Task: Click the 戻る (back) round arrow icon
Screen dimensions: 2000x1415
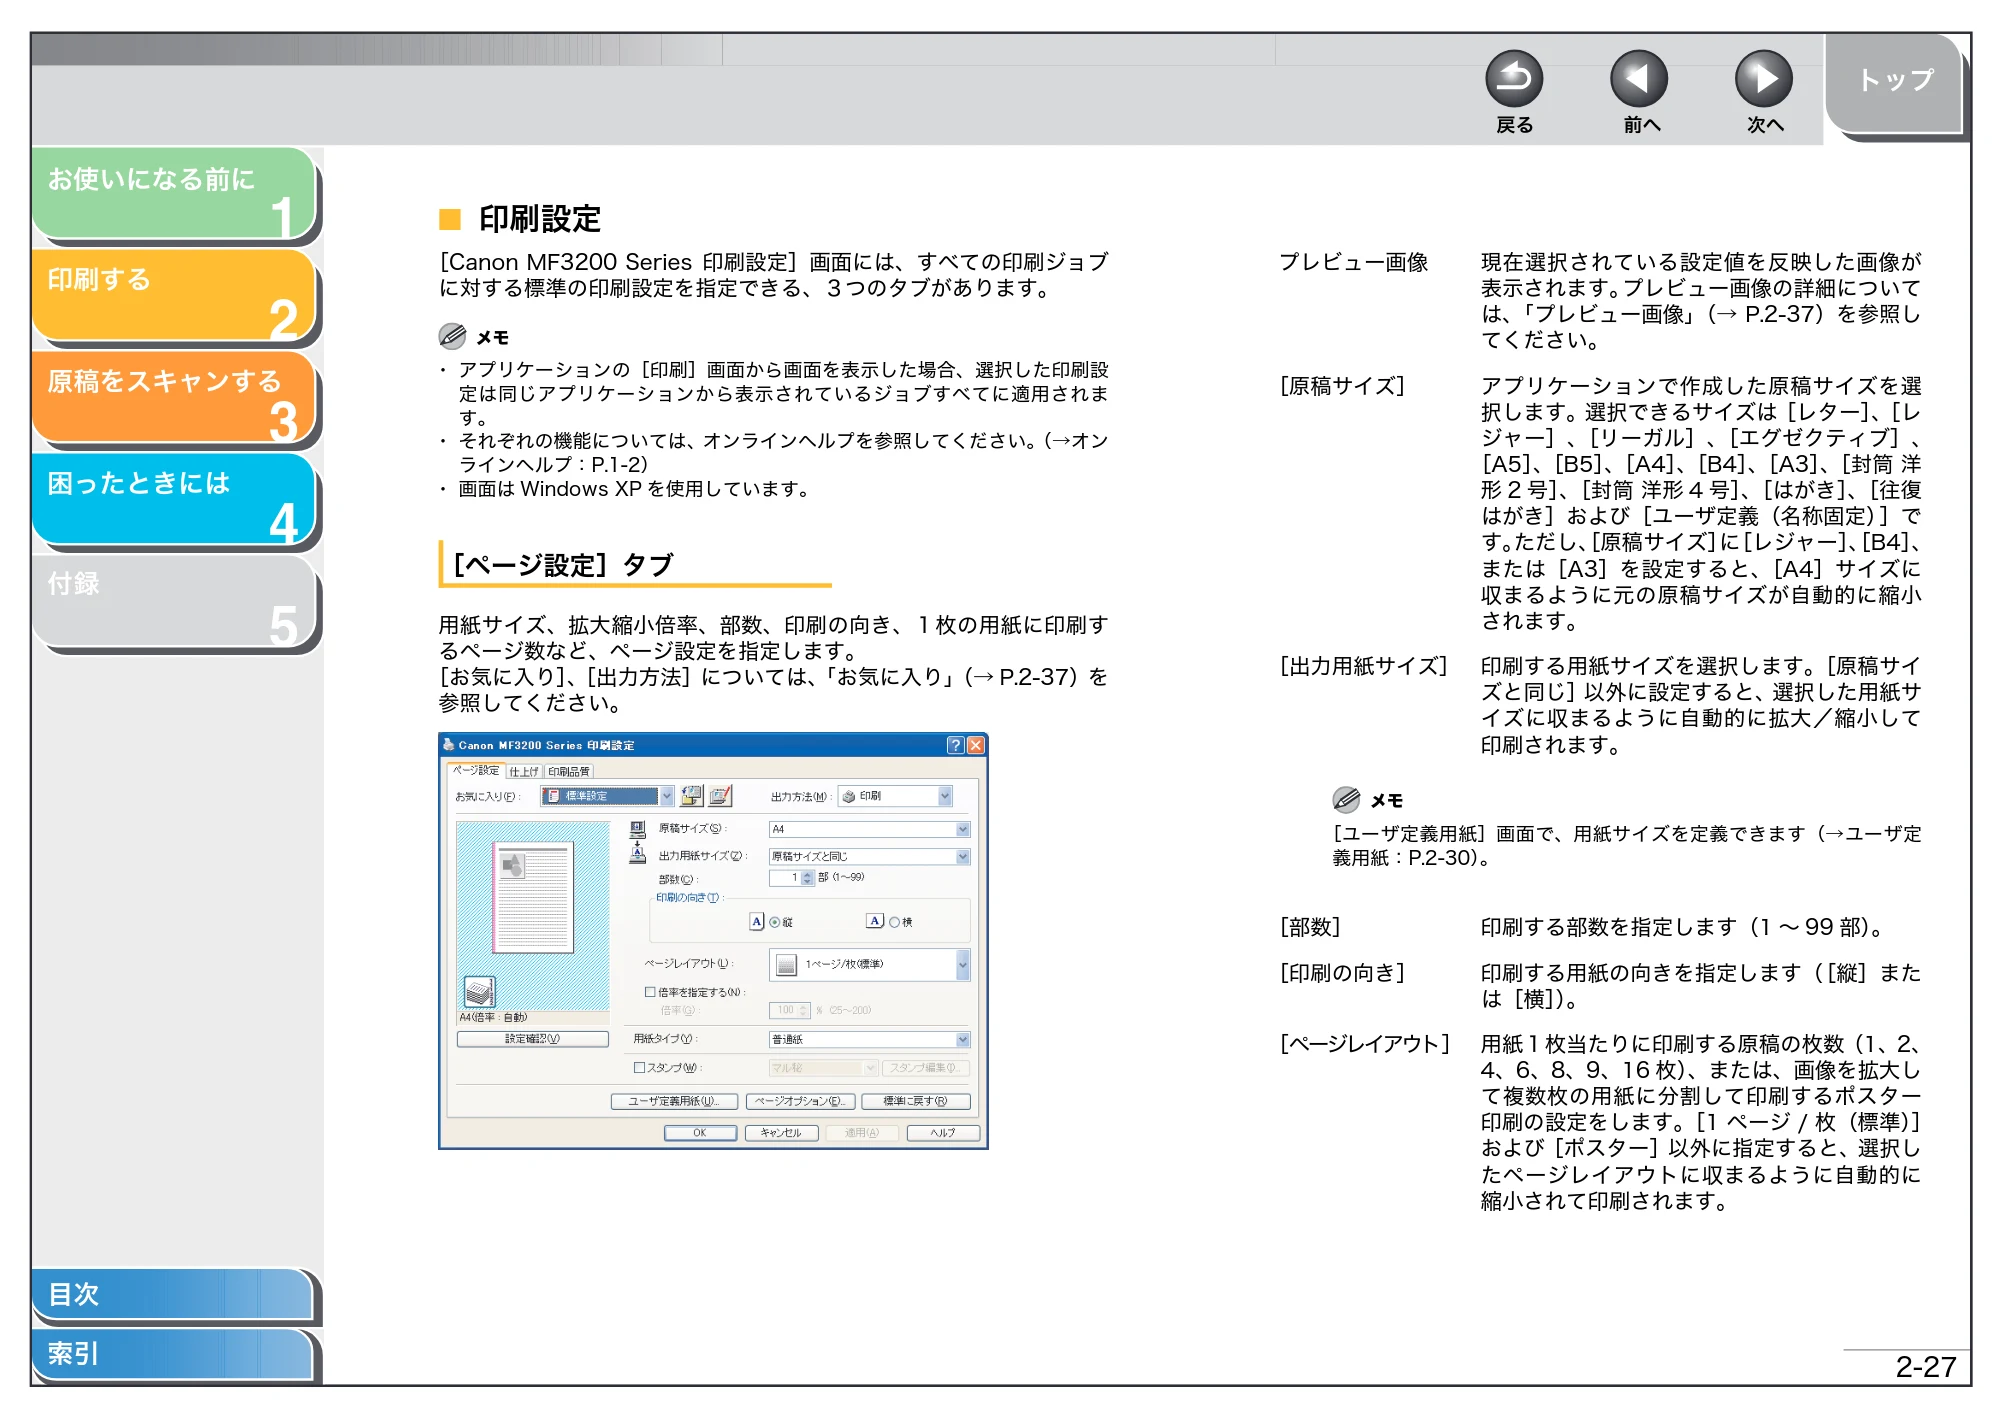Action: pos(1513,79)
